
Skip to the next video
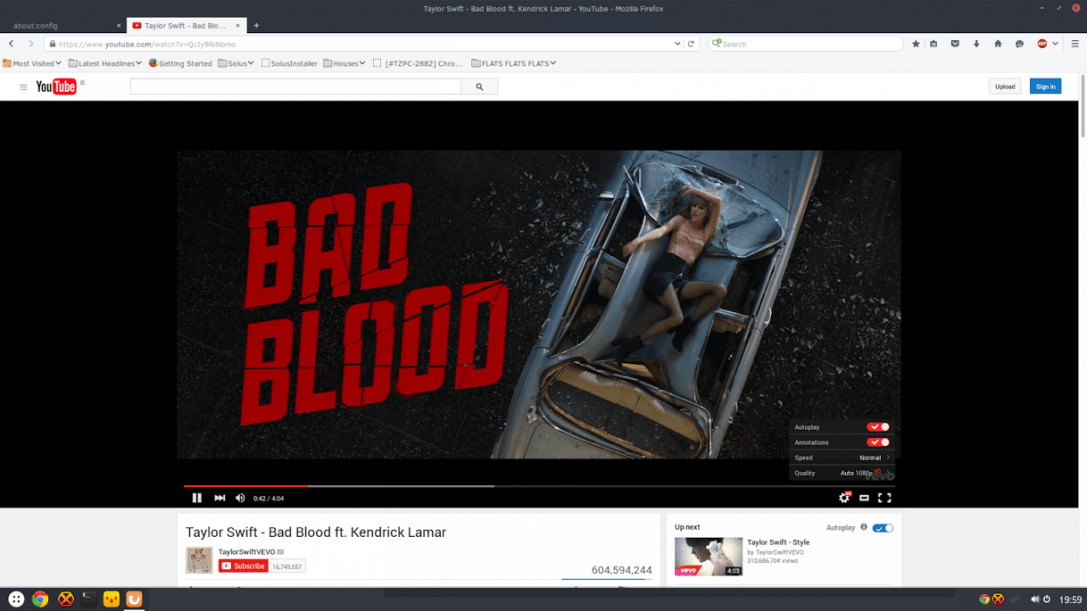[219, 498]
